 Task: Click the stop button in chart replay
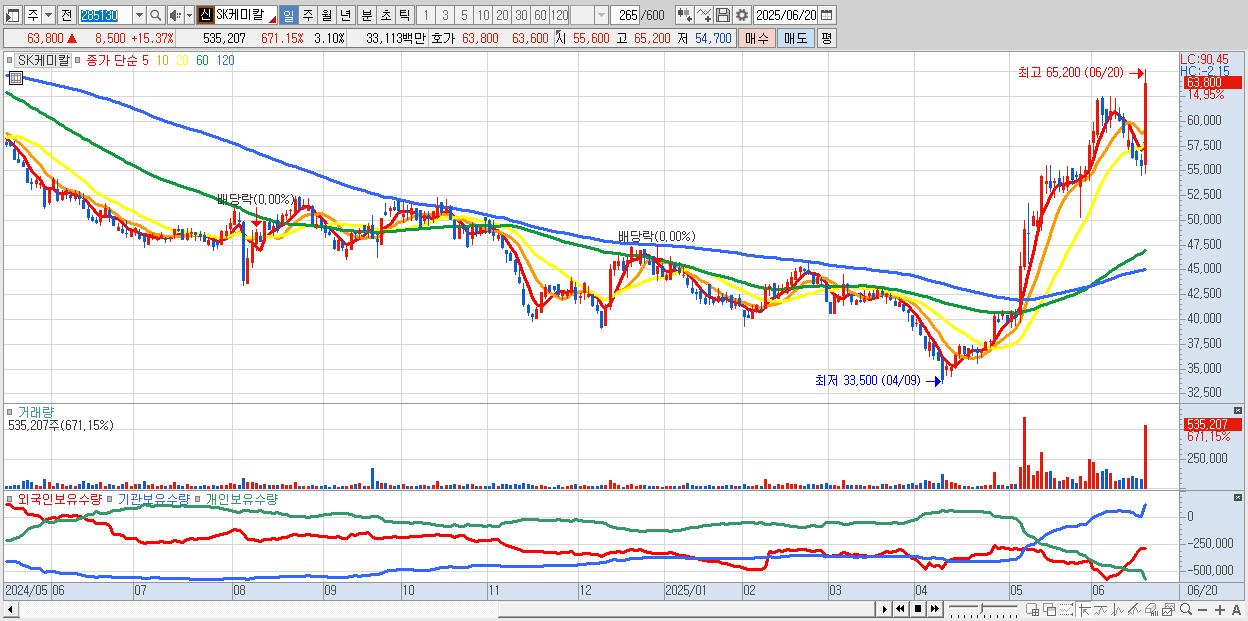click(x=918, y=609)
